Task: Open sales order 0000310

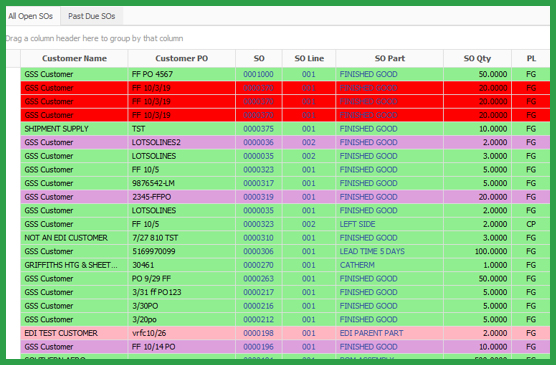Action: tap(258, 238)
